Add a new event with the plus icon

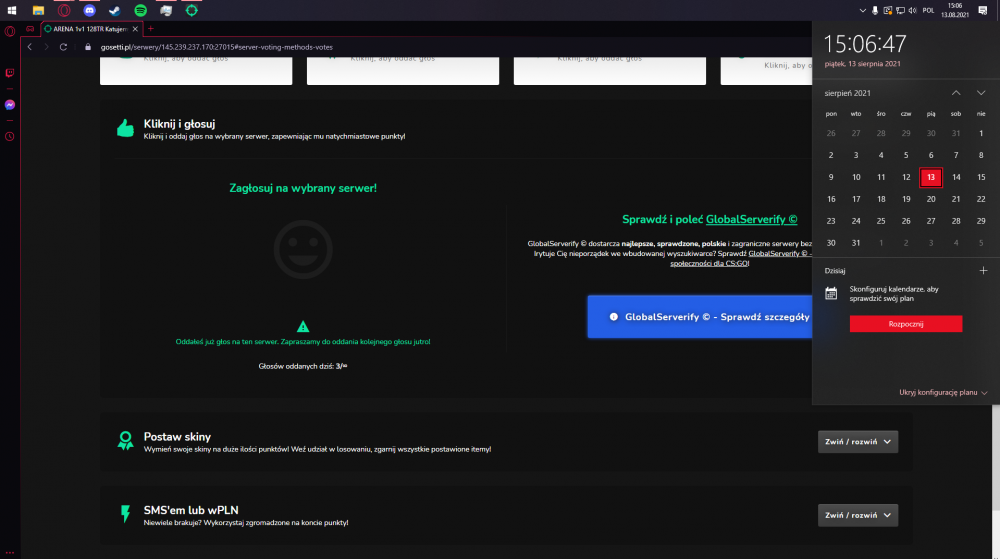983,270
